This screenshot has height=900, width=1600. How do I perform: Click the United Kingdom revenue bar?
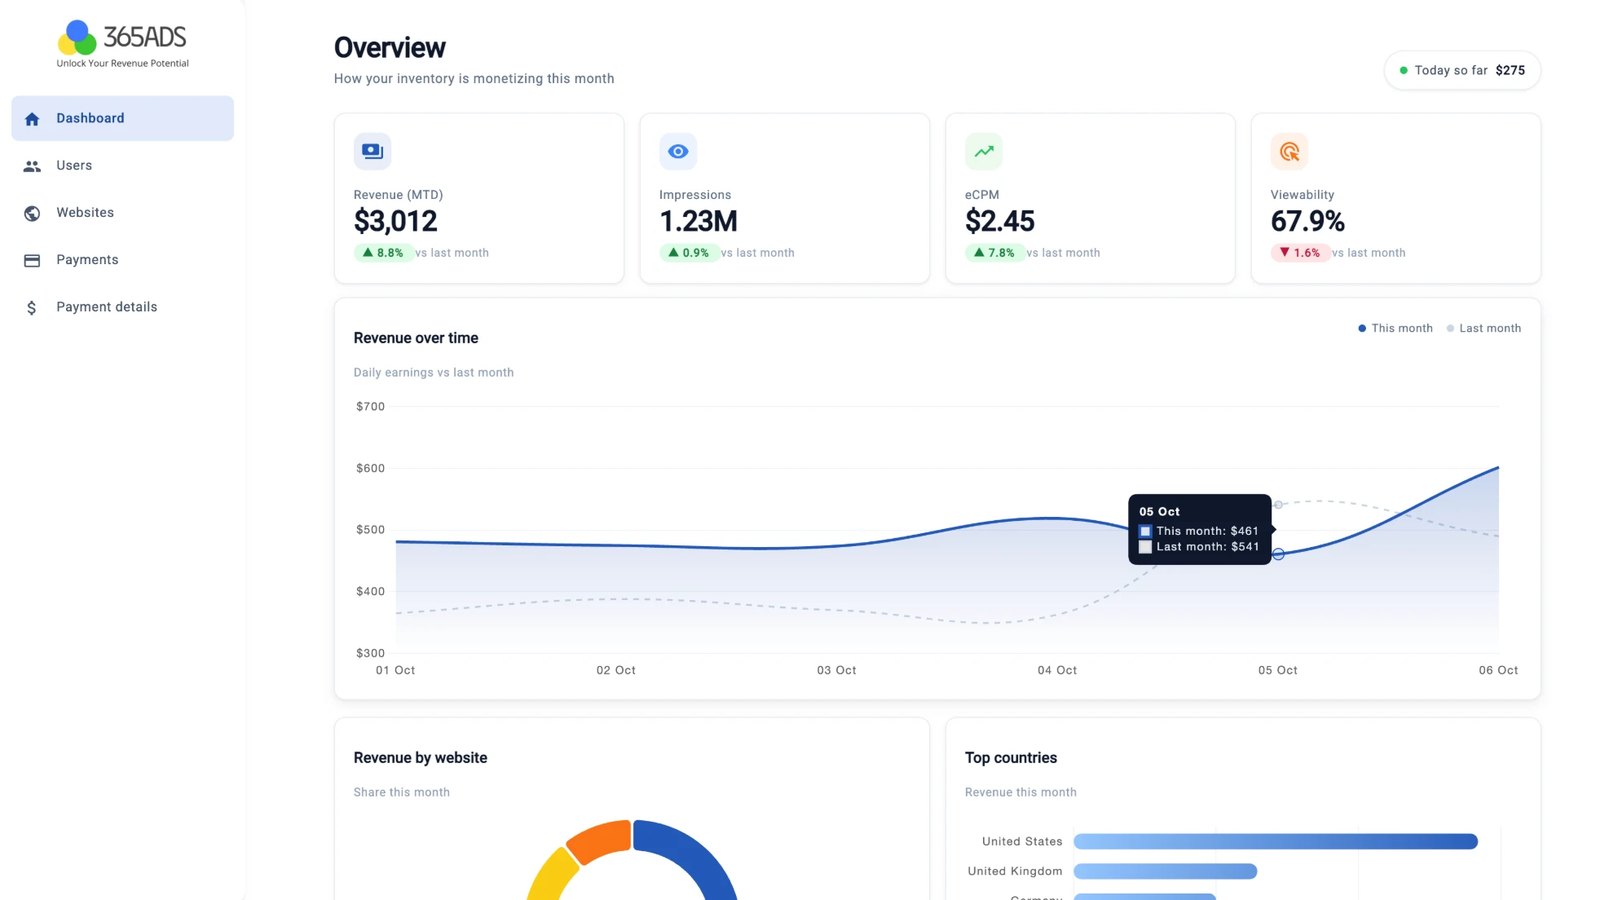(x=1165, y=872)
